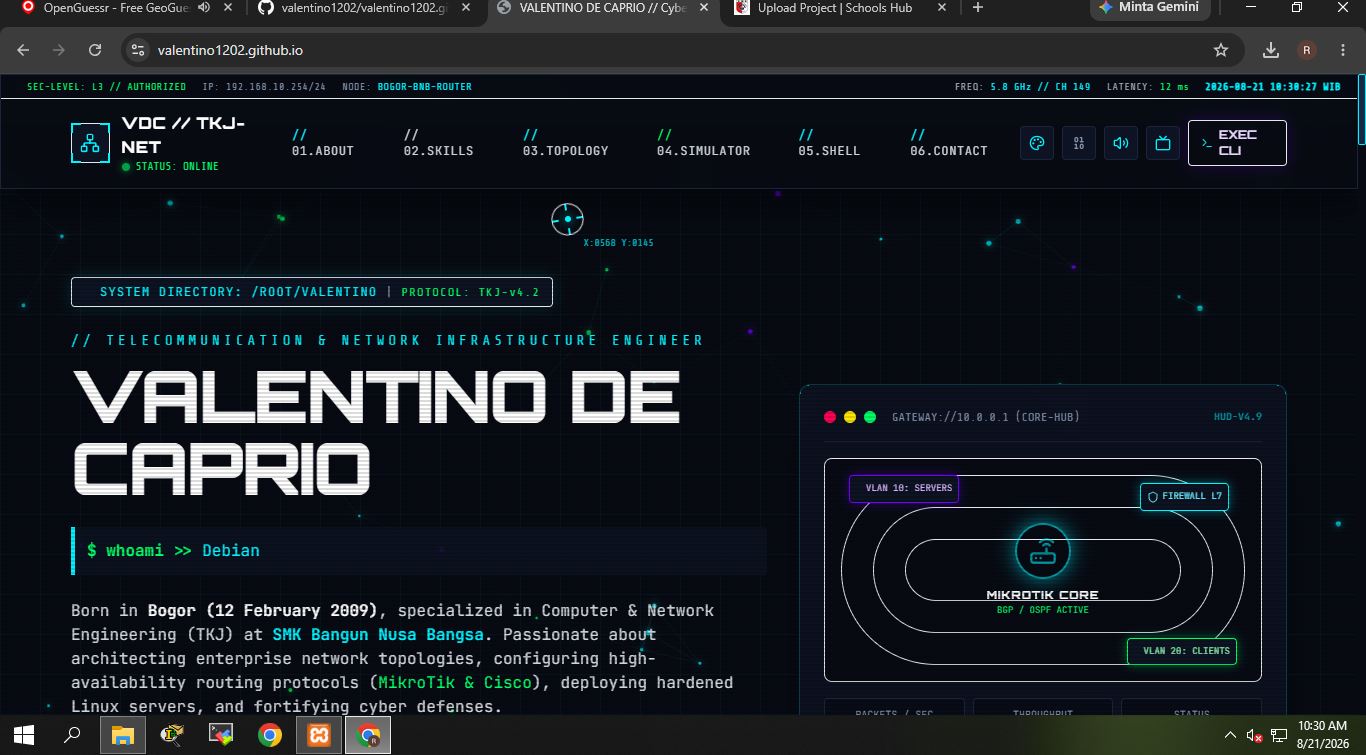The height and width of the screenshot is (755, 1366).
Task: Open XAMPP from the taskbar
Action: point(319,735)
